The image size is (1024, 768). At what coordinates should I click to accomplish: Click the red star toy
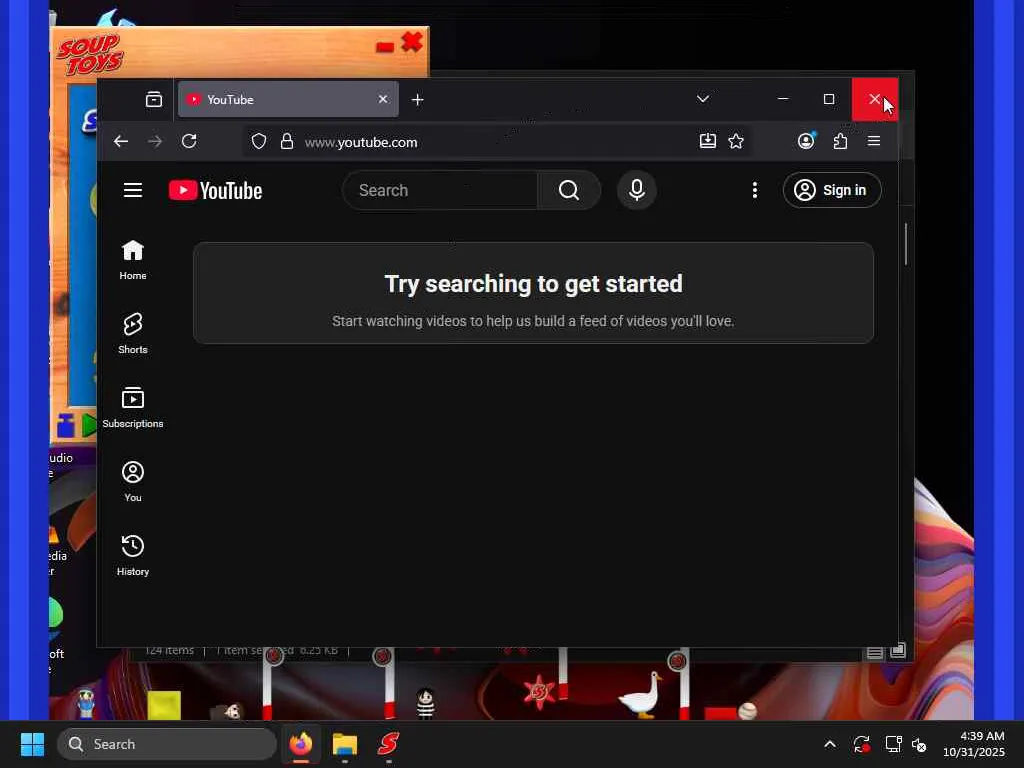539,691
